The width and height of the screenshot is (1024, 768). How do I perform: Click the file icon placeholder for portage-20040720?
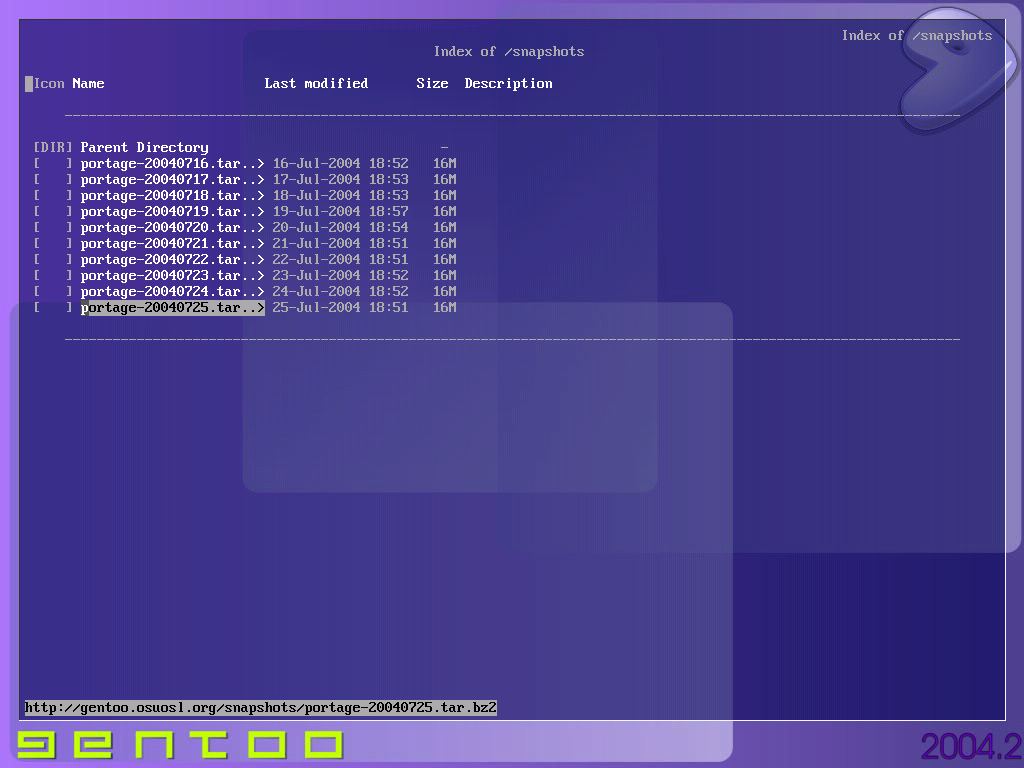[x=53, y=227]
